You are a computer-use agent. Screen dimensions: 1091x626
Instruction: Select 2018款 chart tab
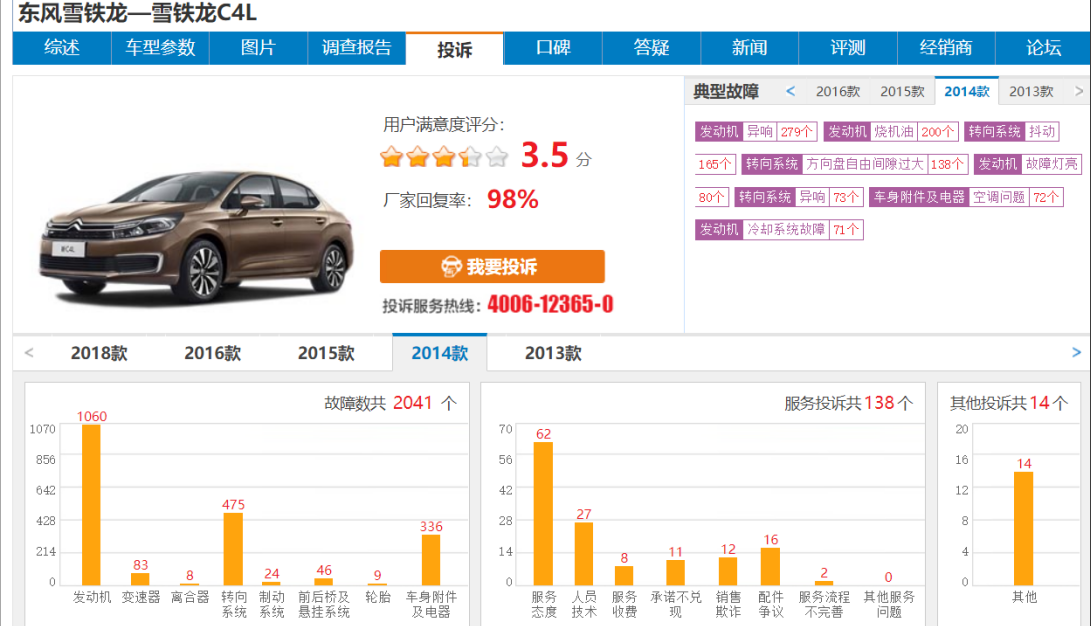pyautogui.click(x=99, y=353)
